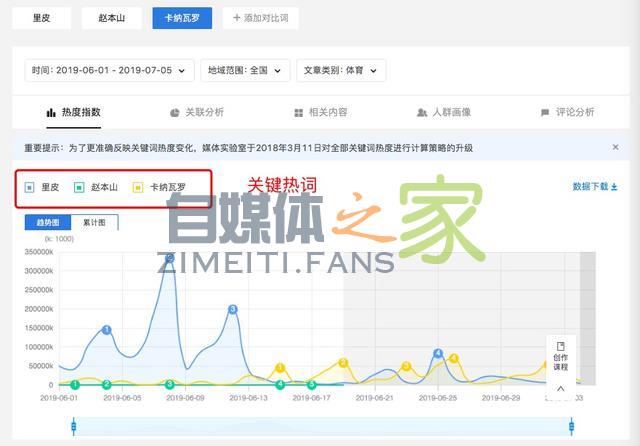Click the download arrow icon by 数据下载
640x446 pixels.
614,187
